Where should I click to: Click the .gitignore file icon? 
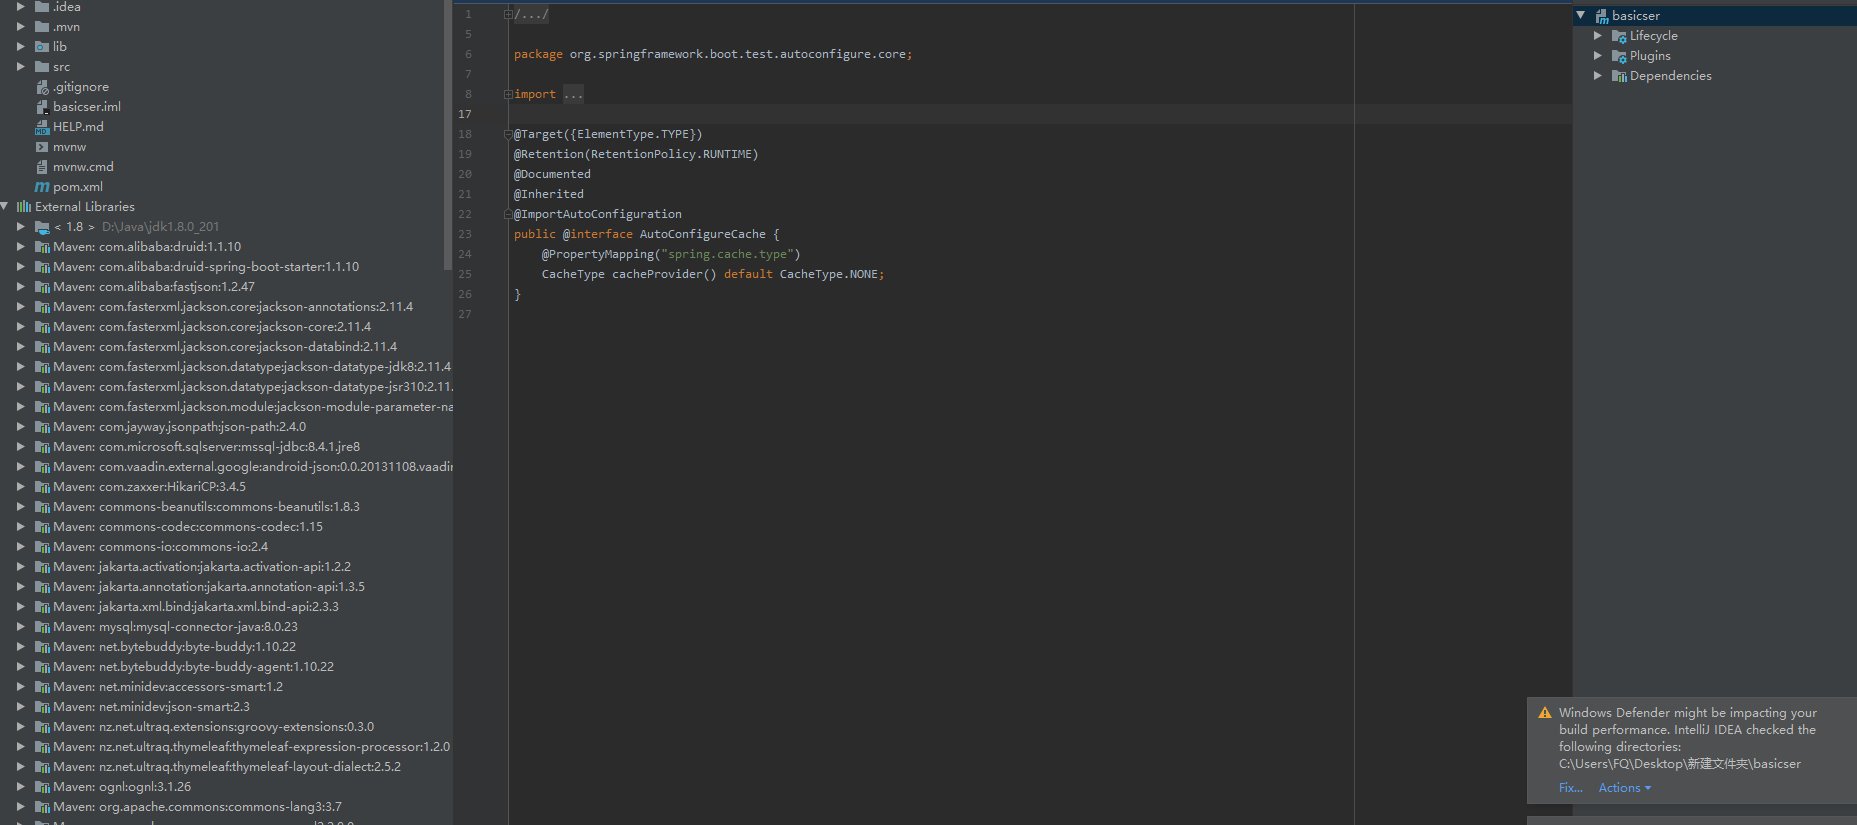pos(42,87)
